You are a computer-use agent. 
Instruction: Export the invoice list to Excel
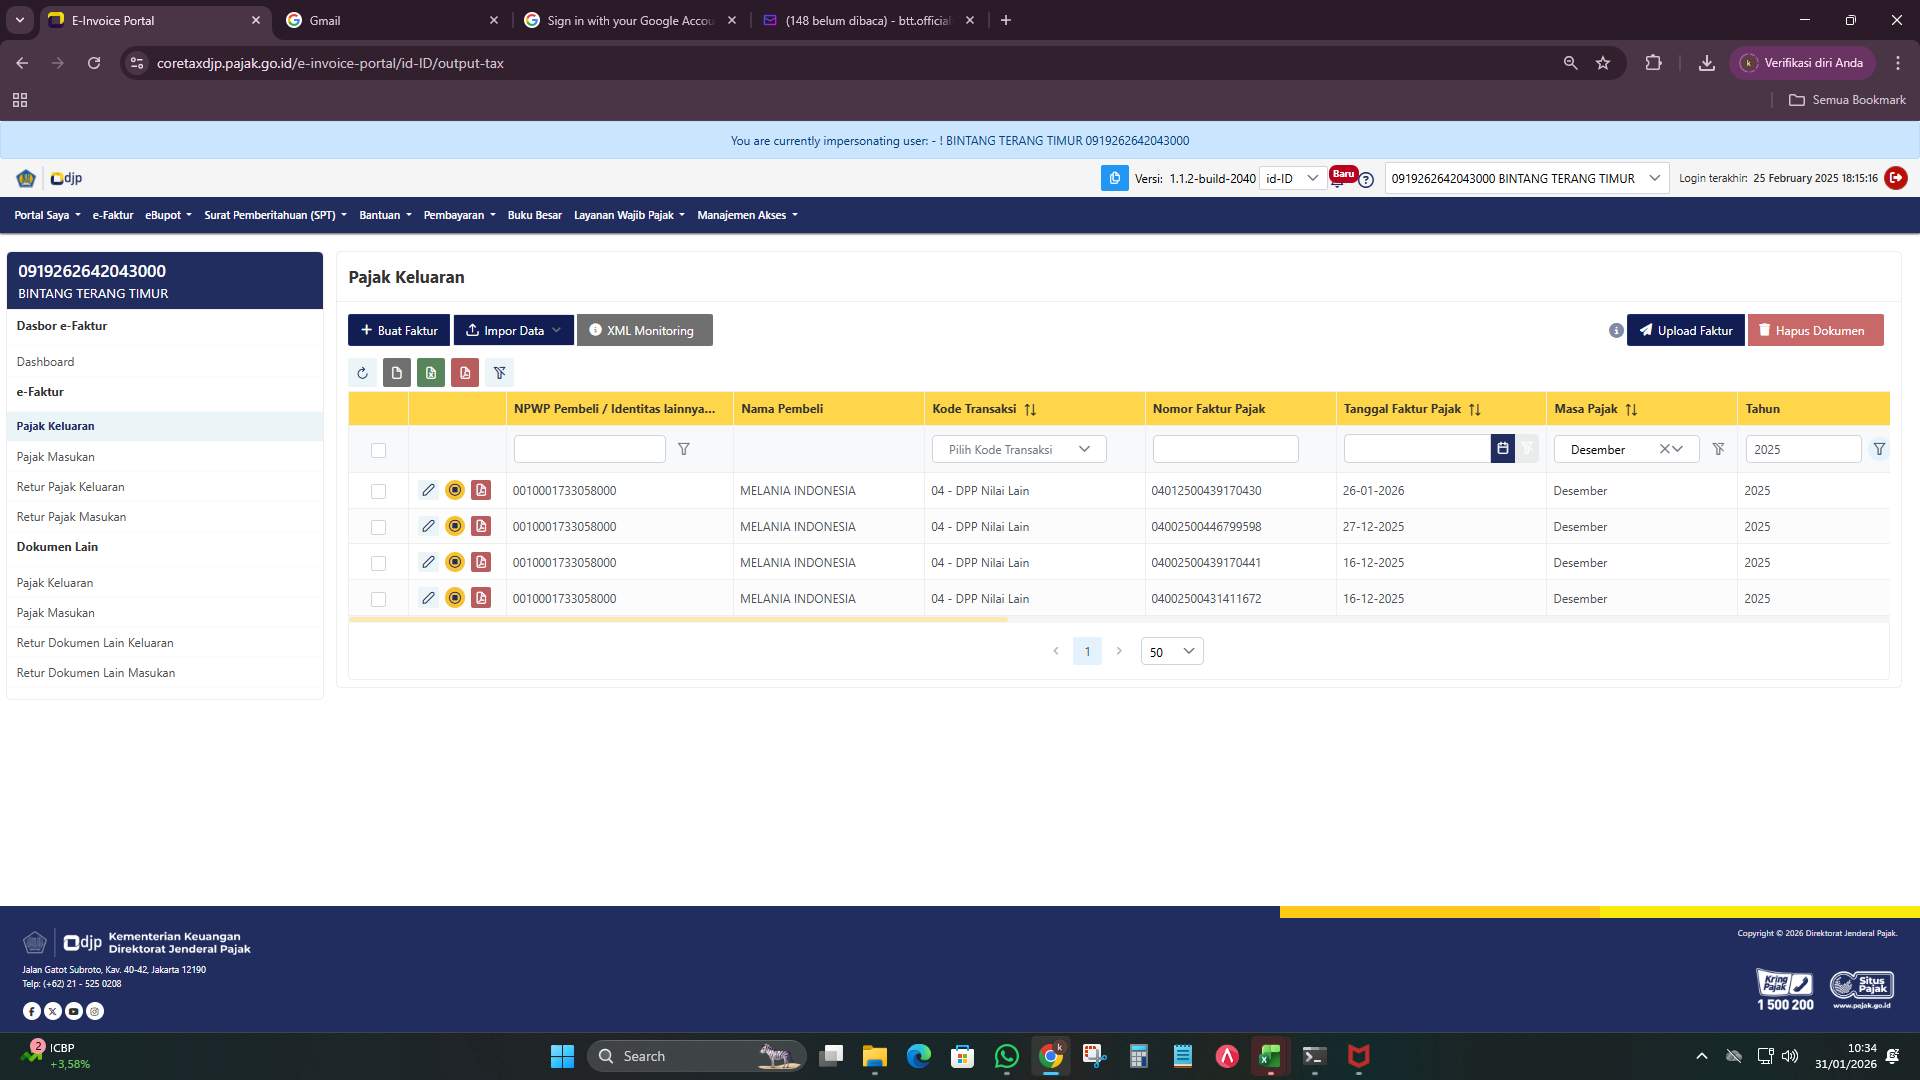coord(431,372)
